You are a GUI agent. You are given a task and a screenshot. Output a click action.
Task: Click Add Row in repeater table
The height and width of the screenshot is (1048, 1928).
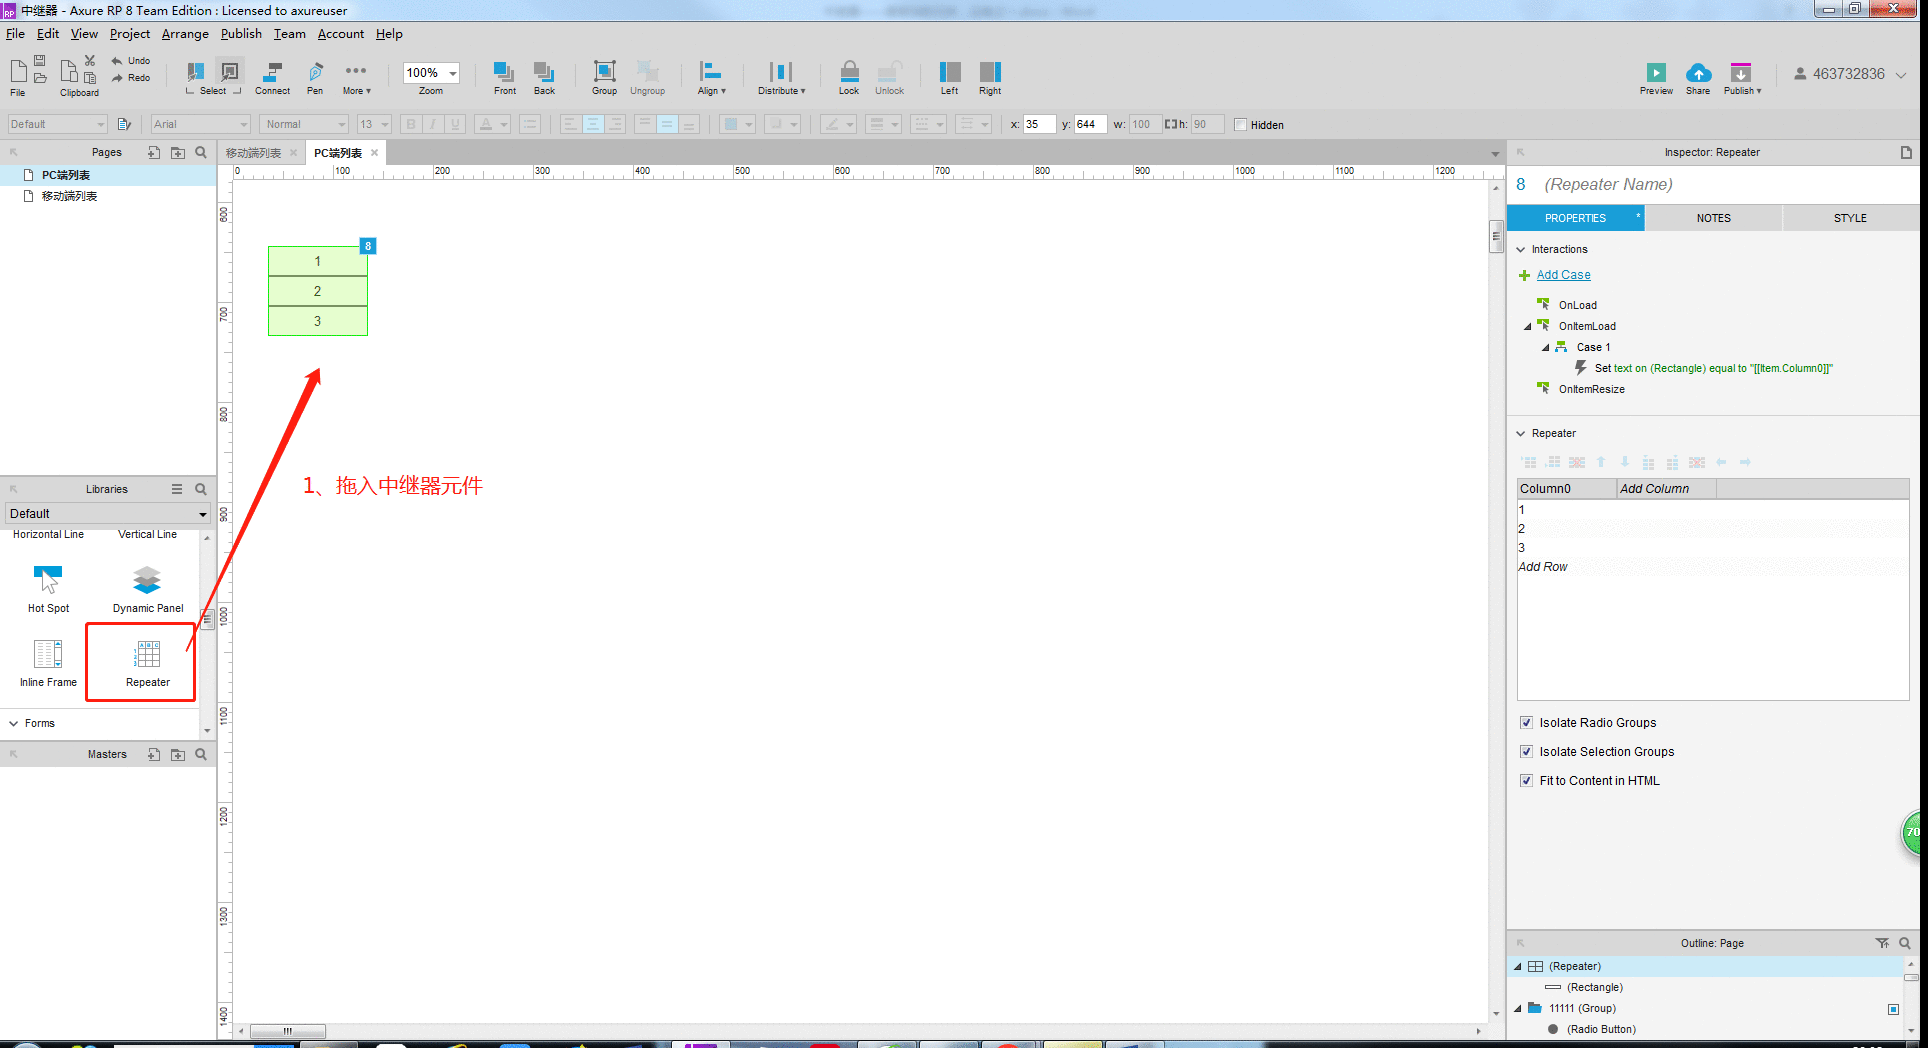point(1543,567)
